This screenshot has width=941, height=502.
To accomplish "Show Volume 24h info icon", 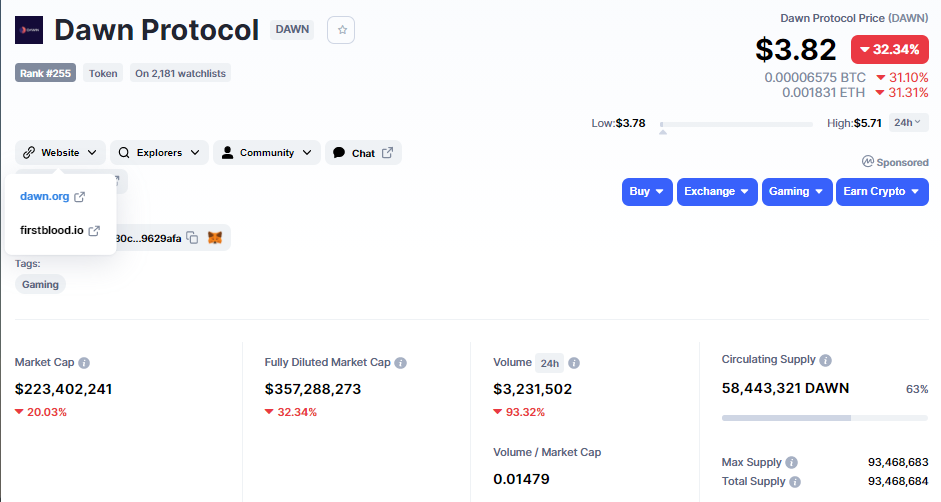I will [x=574, y=363].
